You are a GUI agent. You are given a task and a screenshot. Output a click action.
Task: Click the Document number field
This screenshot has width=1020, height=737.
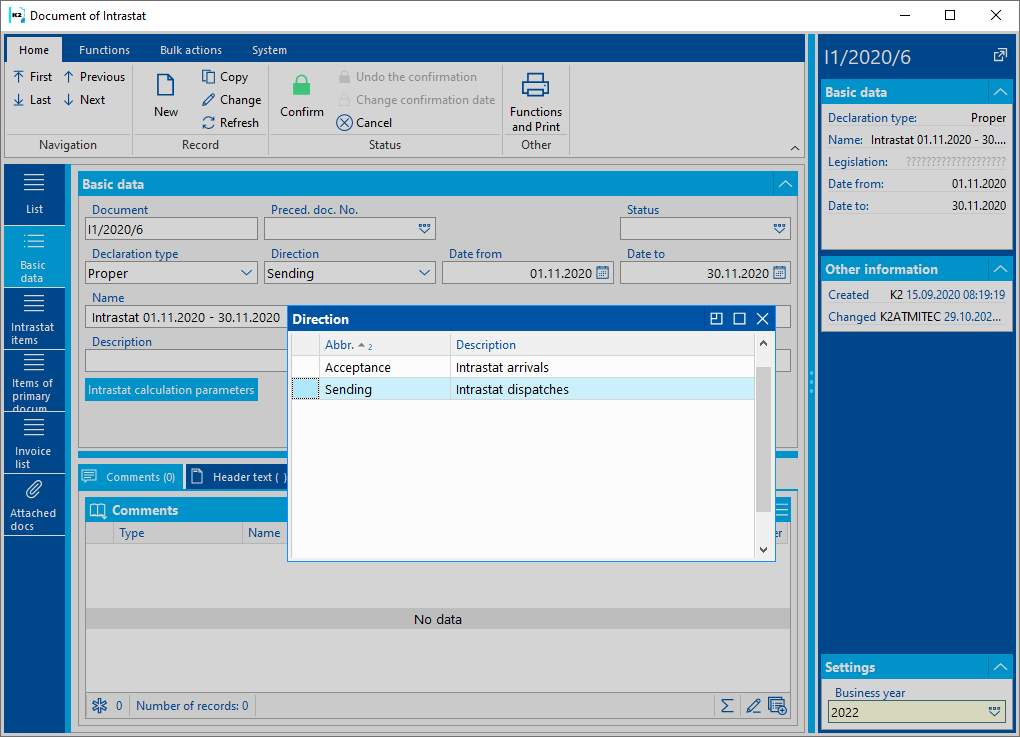(172, 229)
